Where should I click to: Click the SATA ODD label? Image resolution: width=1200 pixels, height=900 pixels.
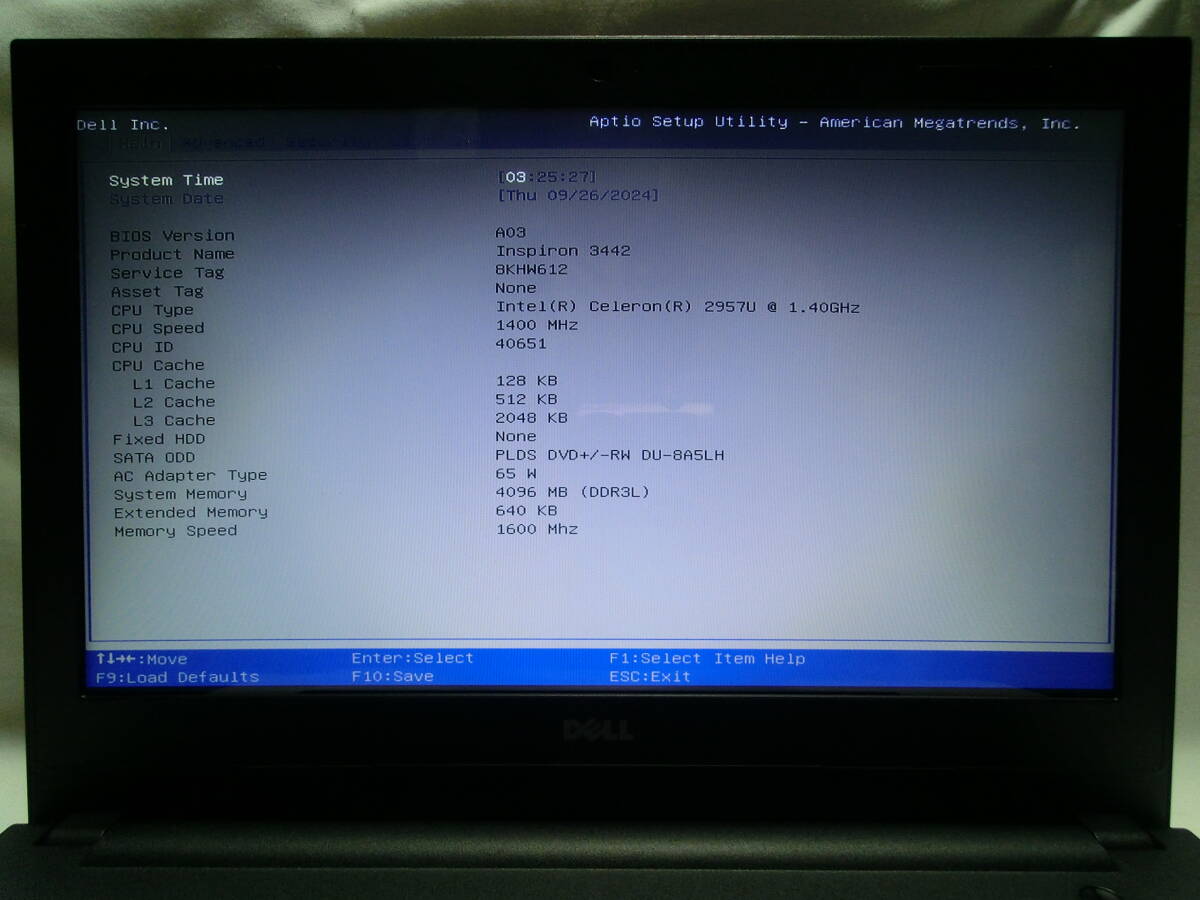[154, 458]
